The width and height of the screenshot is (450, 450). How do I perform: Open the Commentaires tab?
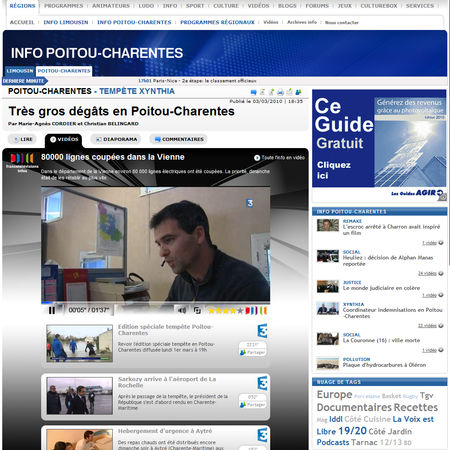[x=179, y=139]
